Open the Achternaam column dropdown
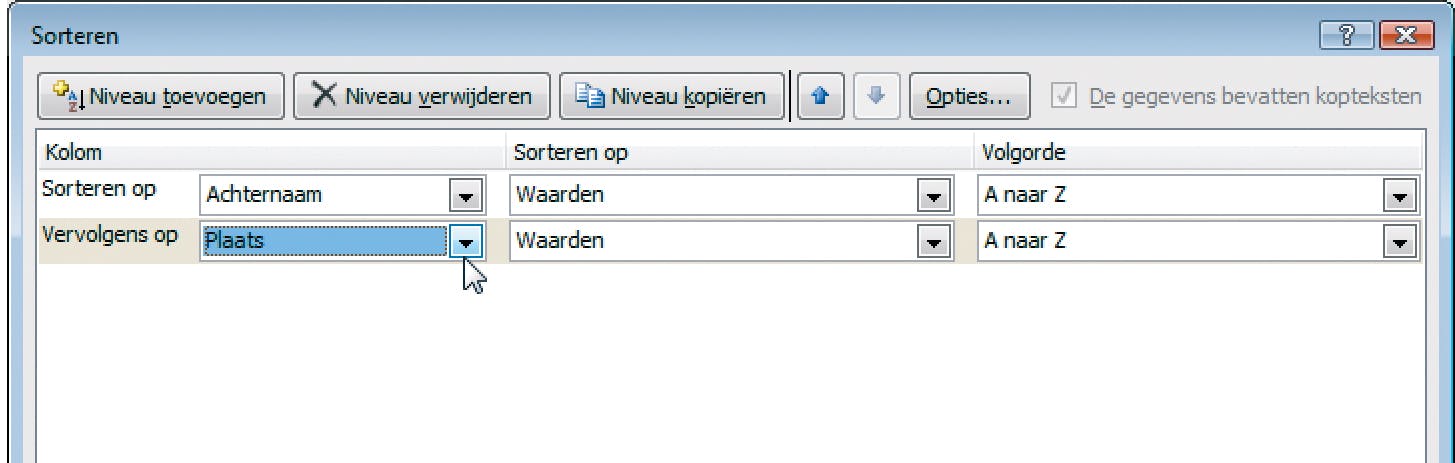 click(x=465, y=195)
